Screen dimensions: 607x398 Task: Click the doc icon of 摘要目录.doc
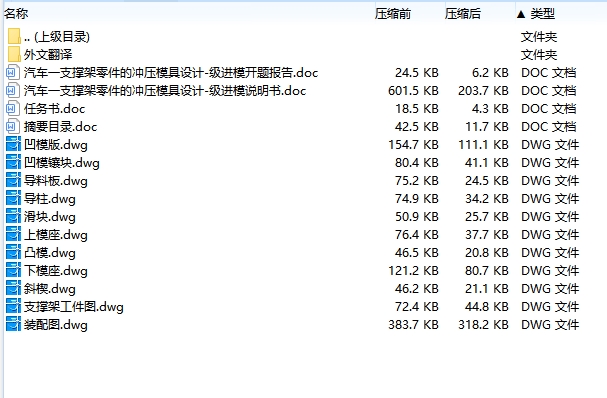click(x=13, y=126)
